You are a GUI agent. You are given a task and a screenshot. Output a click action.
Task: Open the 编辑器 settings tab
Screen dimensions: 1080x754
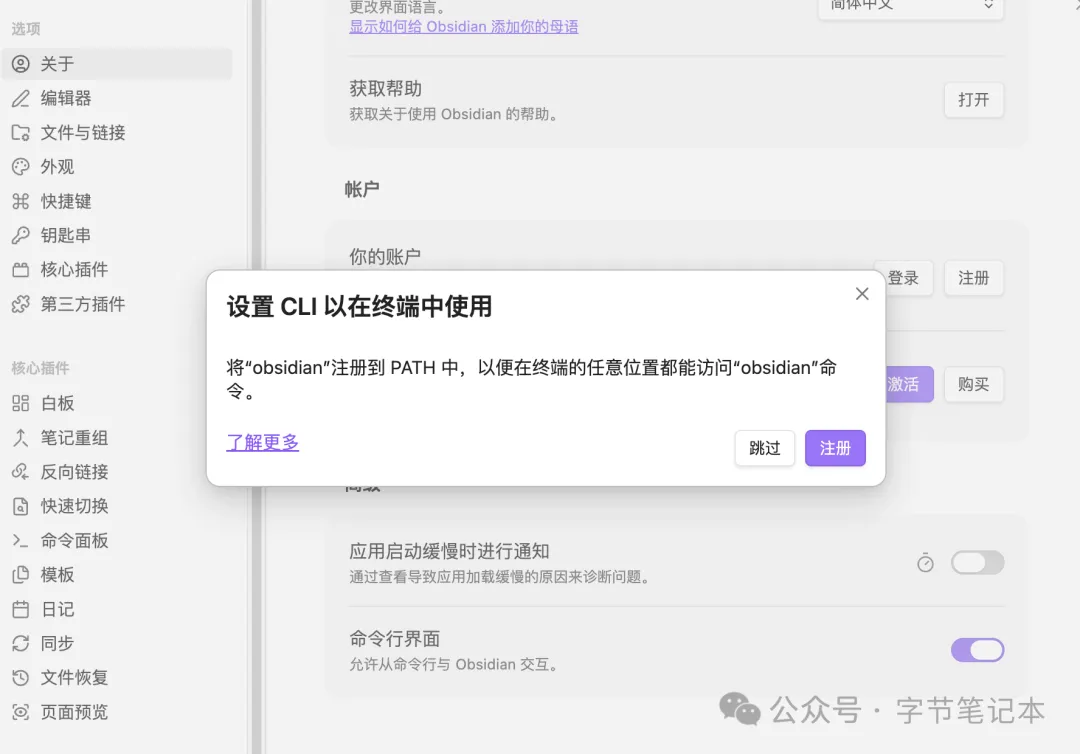click(x=117, y=98)
